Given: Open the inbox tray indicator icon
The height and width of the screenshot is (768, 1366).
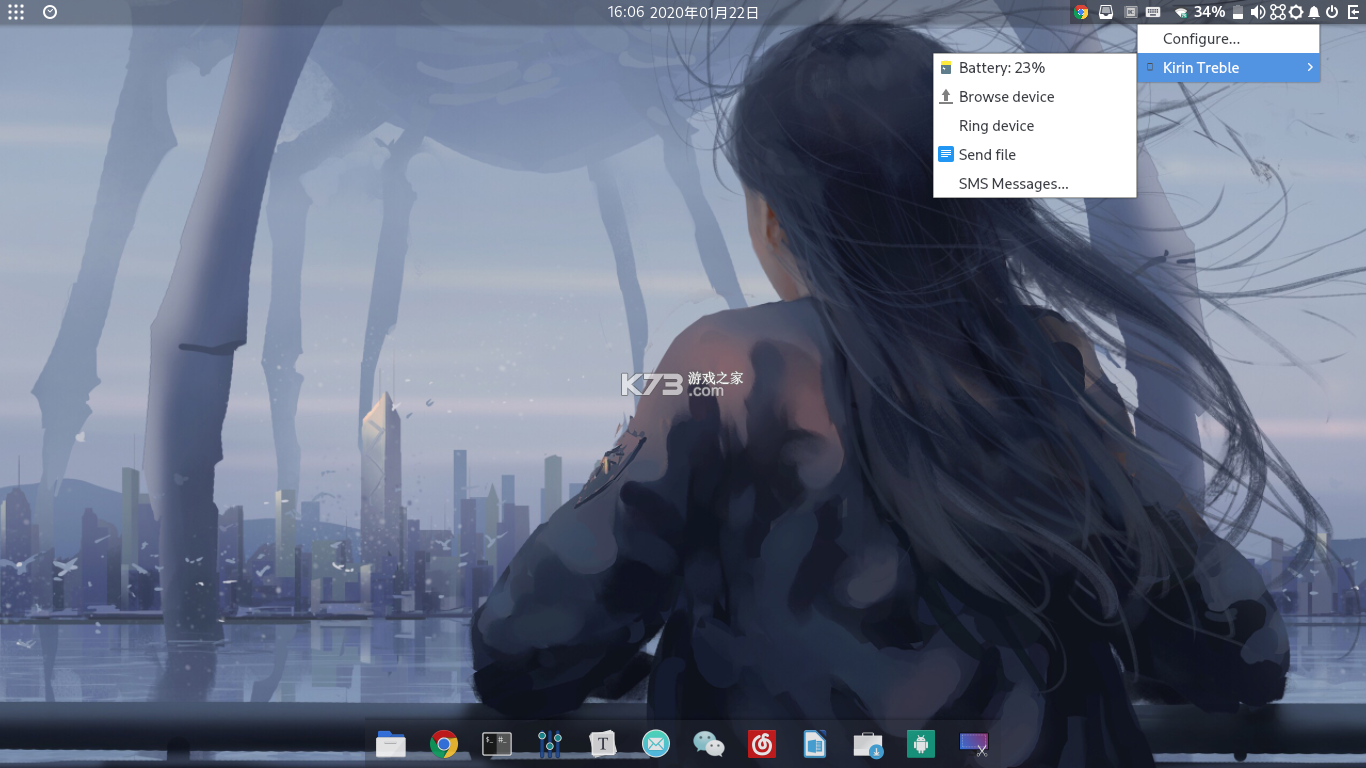Looking at the screenshot, I should pyautogui.click(x=1106, y=12).
